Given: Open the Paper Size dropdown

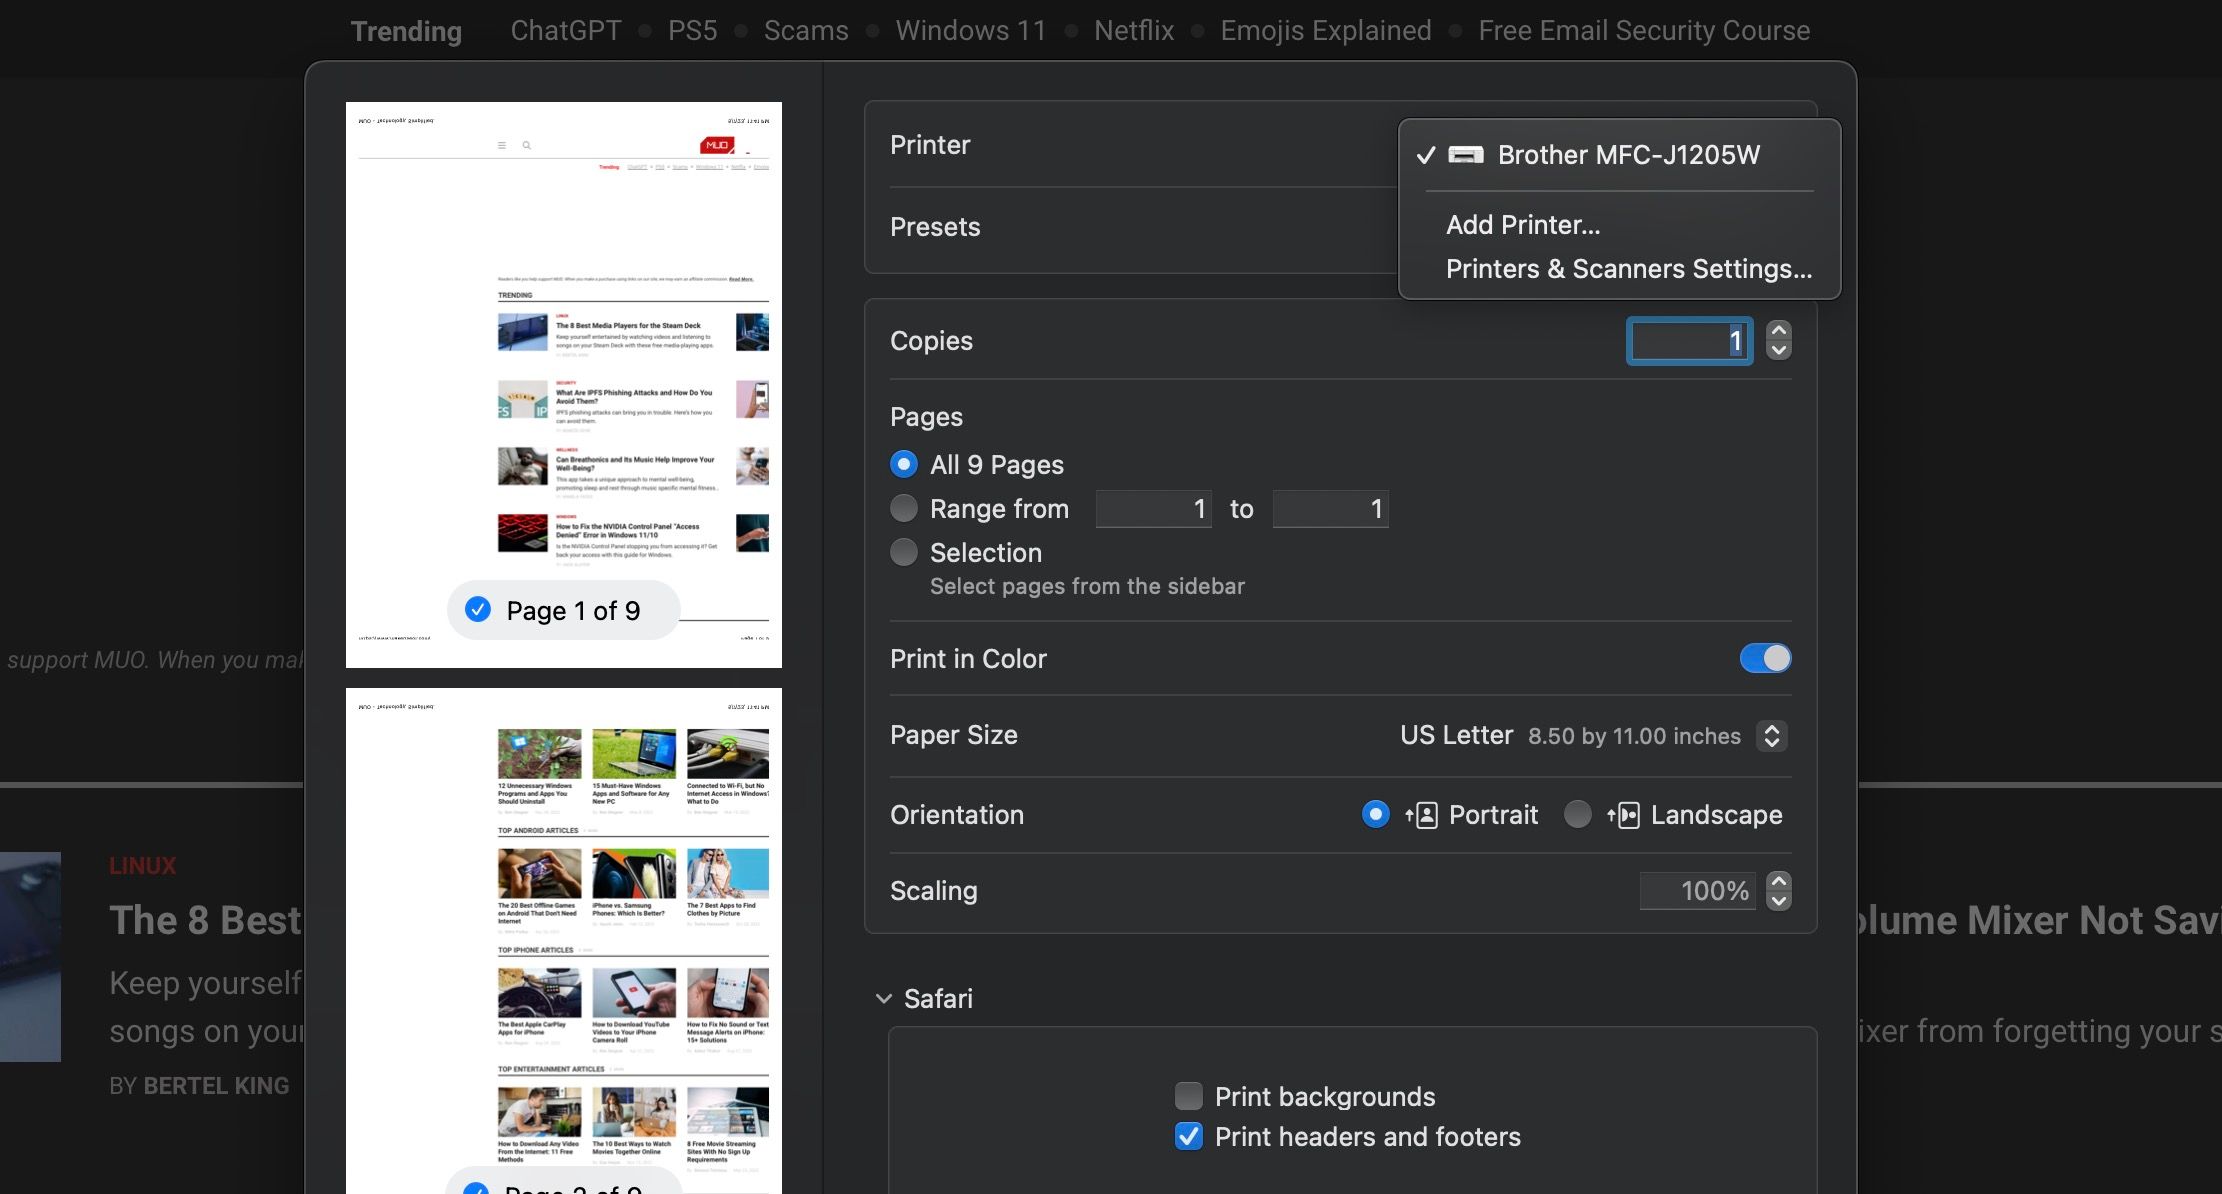Looking at the screenshot, I should [1771, 736].
